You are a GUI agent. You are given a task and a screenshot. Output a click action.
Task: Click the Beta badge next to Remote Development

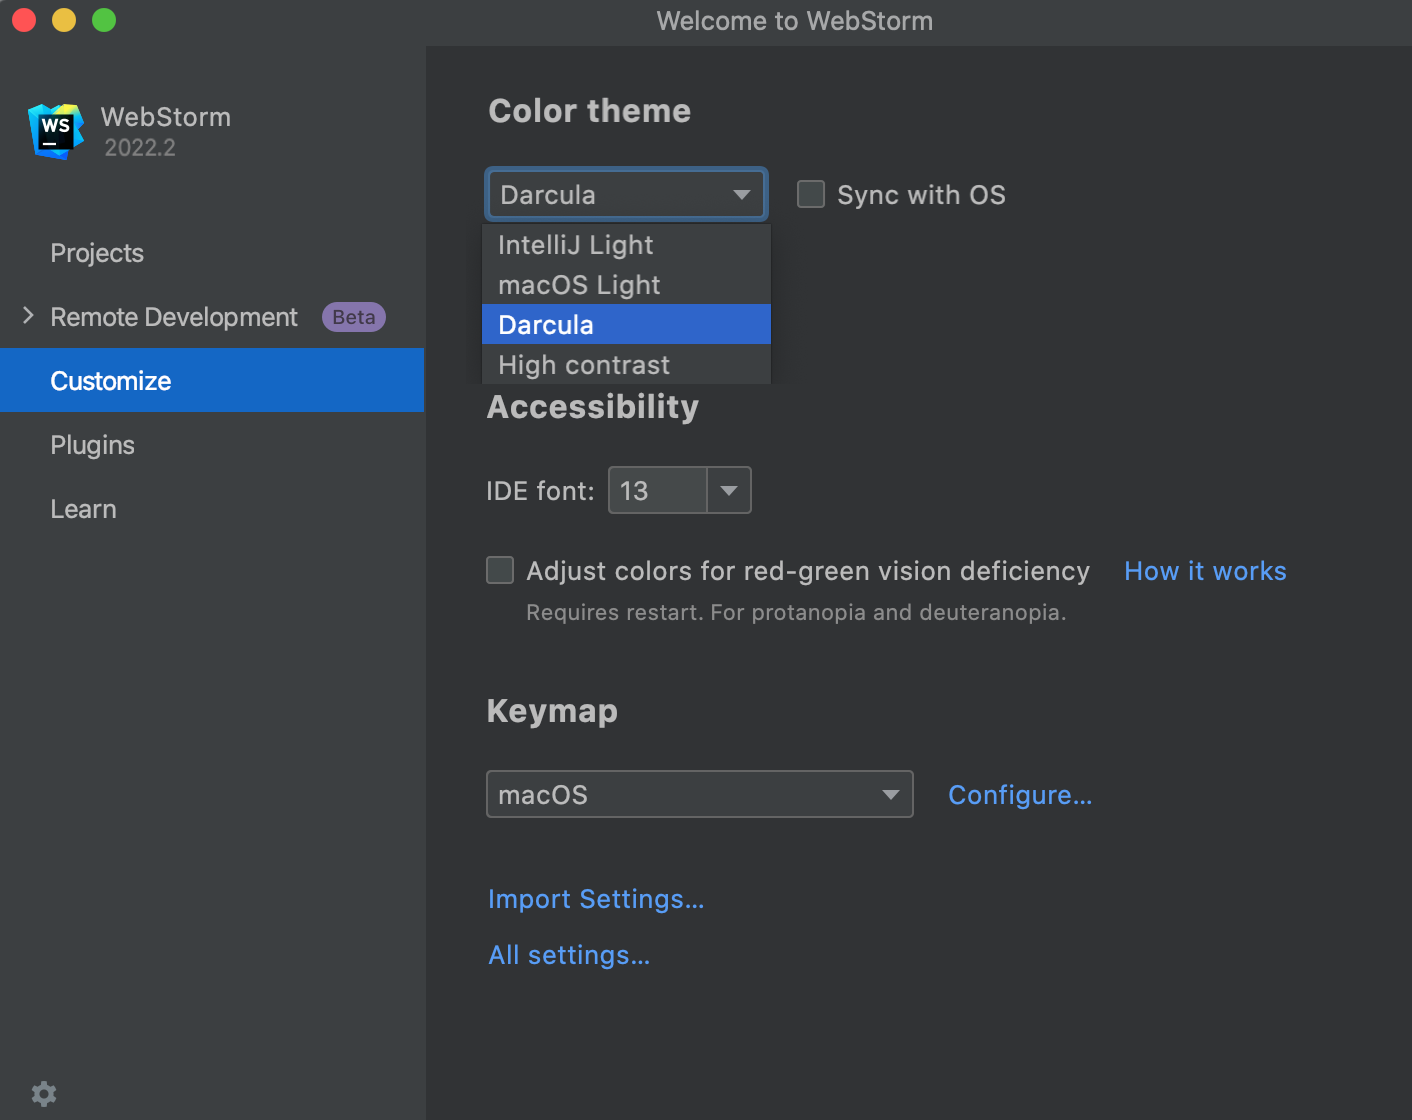pyautogui.click(x=353, y=317)
